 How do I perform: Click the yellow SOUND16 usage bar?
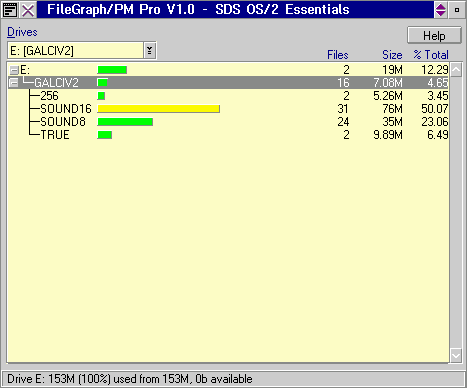[158, 109]
